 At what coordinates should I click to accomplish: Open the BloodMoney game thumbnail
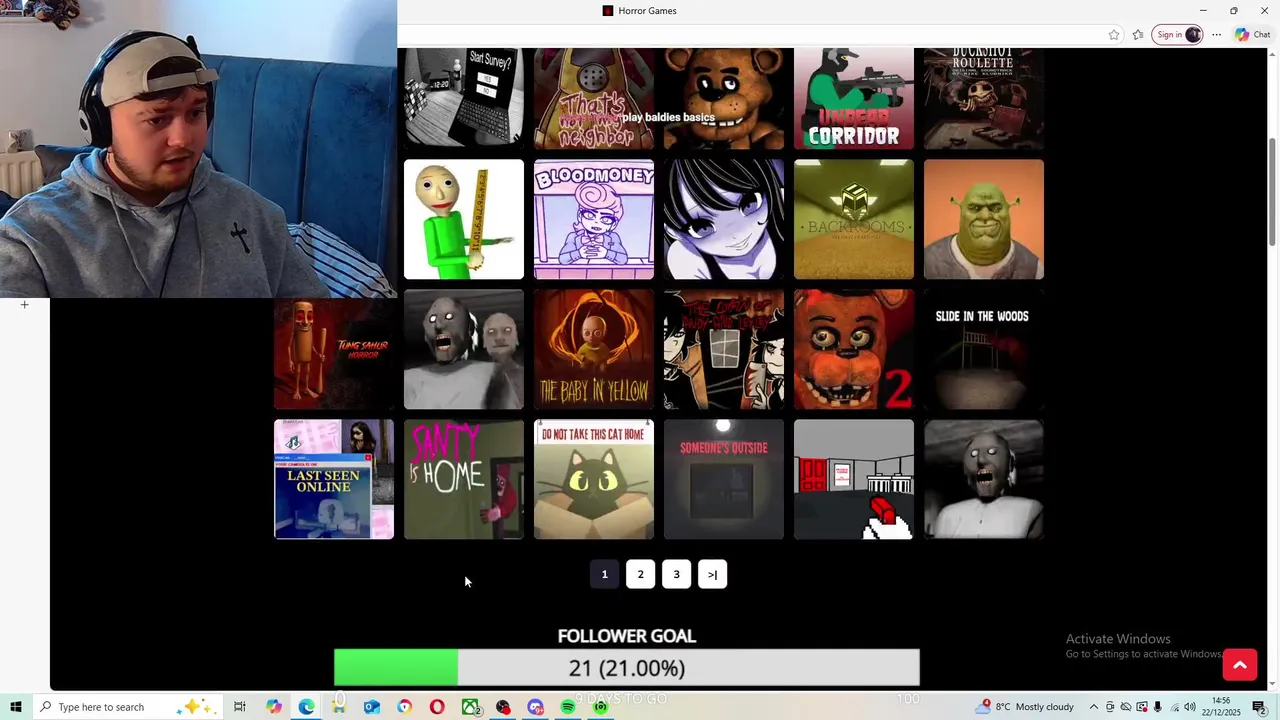pos(594,219)
